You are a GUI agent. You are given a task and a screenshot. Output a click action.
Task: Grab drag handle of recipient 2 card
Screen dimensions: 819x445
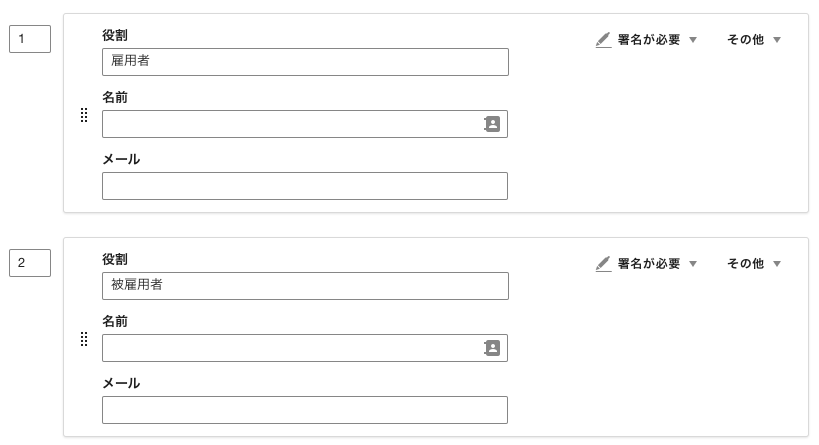coord(84,339)
